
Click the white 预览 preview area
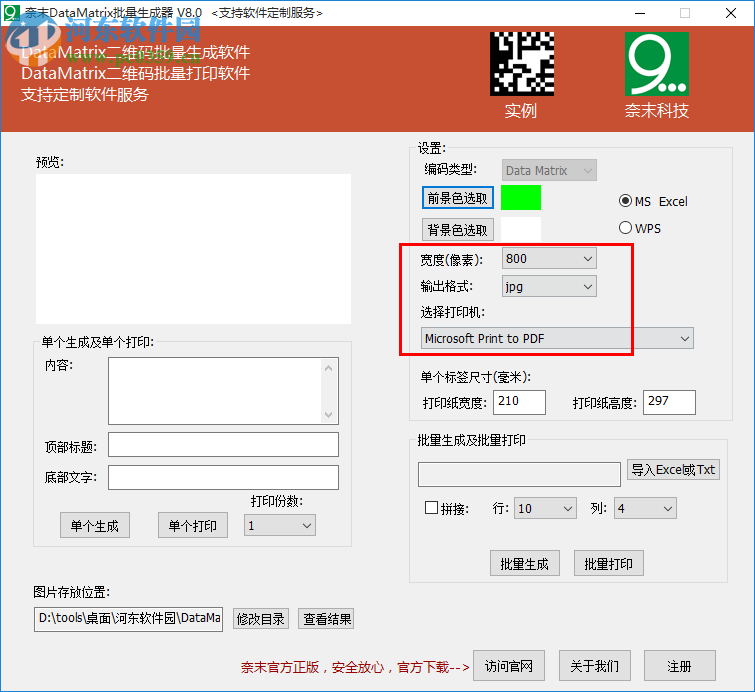[x=194, y=249]
